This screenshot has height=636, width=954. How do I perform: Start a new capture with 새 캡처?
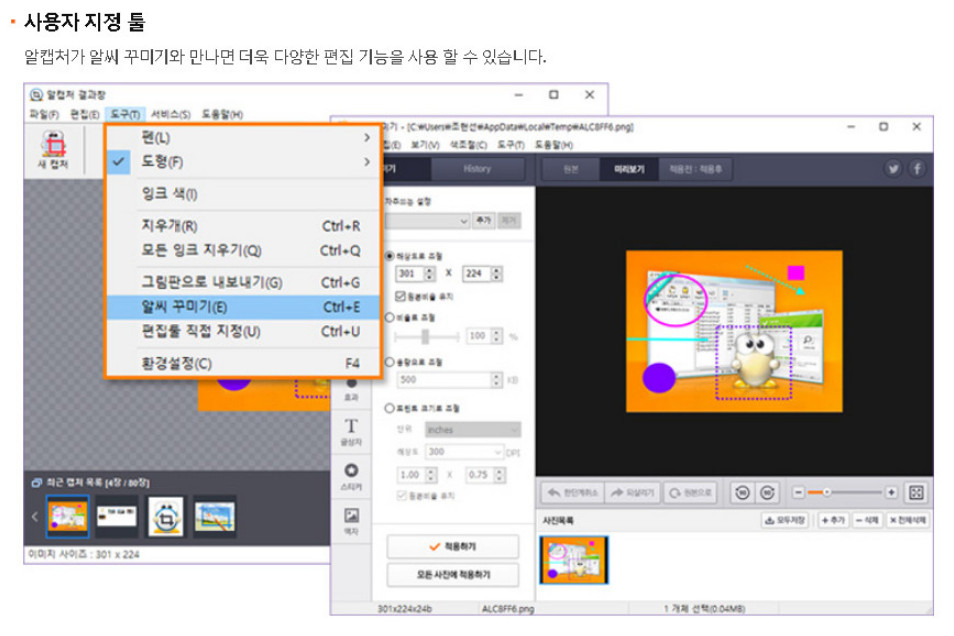point(54,150)
